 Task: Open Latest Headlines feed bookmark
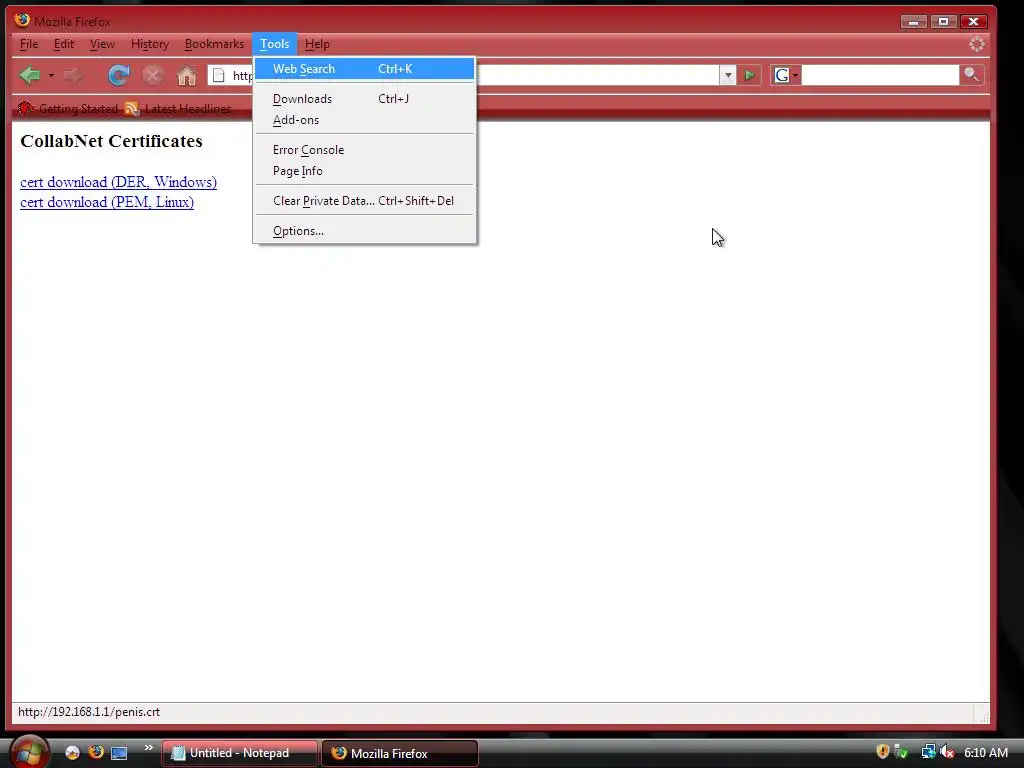(178, 108)
